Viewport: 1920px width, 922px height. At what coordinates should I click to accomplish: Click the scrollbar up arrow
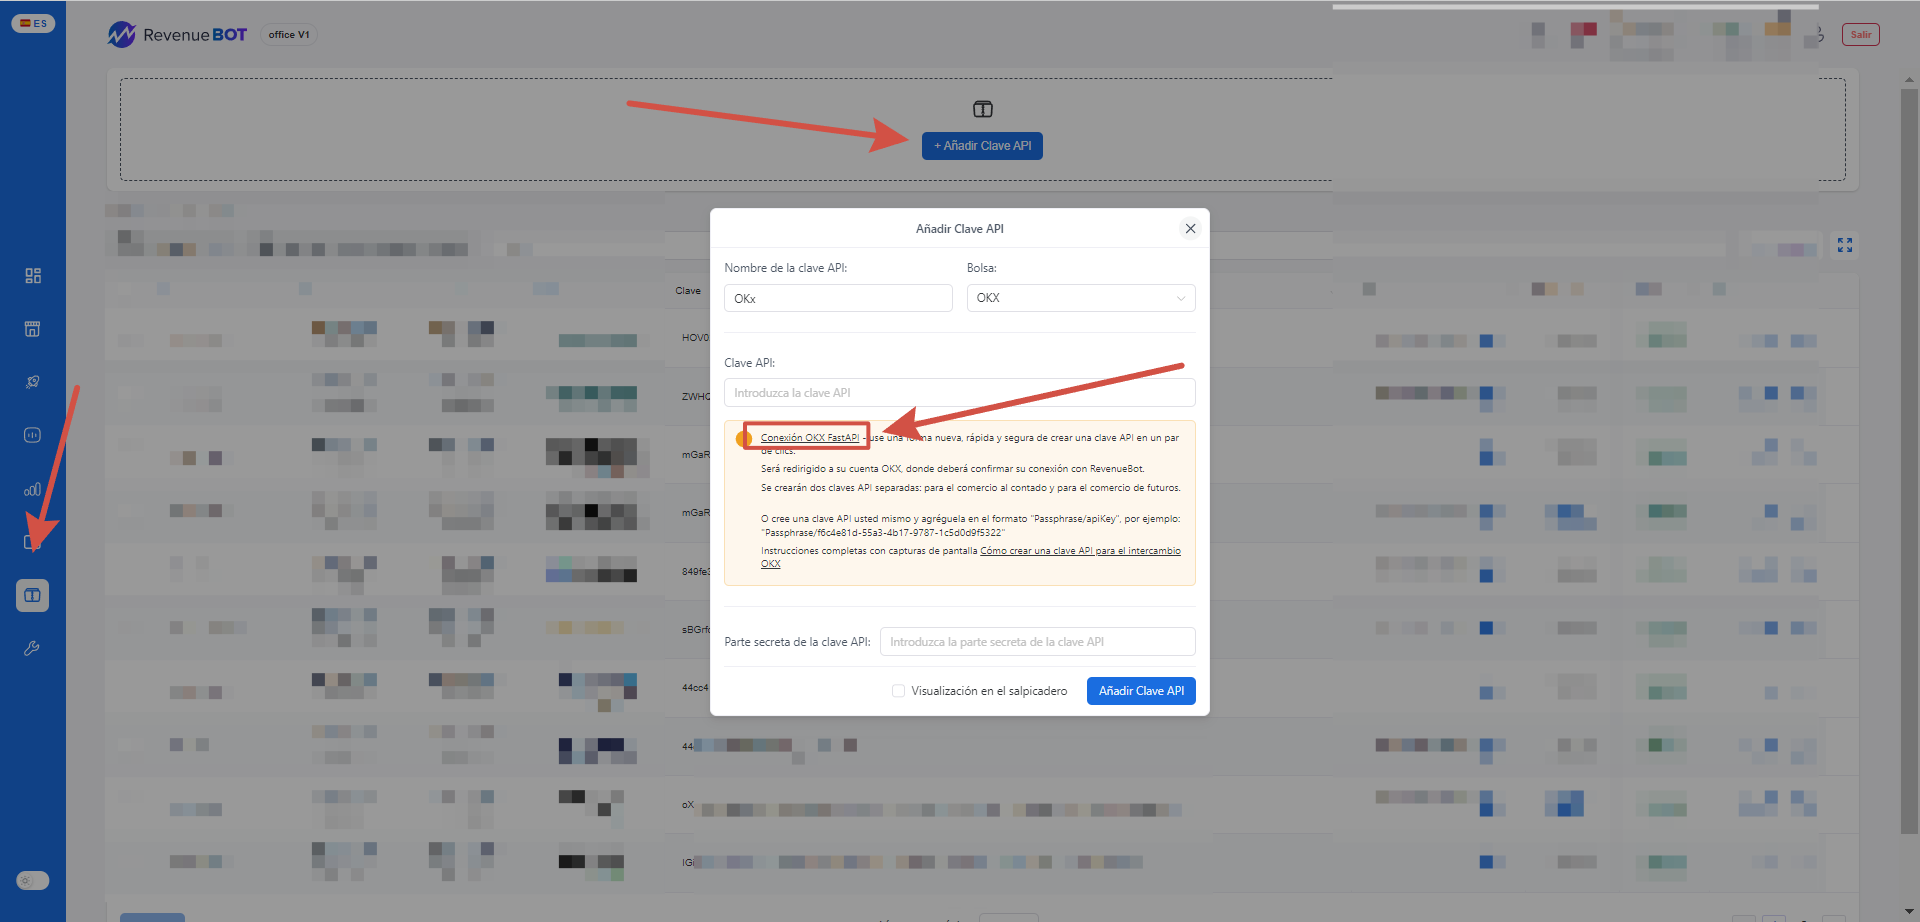coord(1909,79)
